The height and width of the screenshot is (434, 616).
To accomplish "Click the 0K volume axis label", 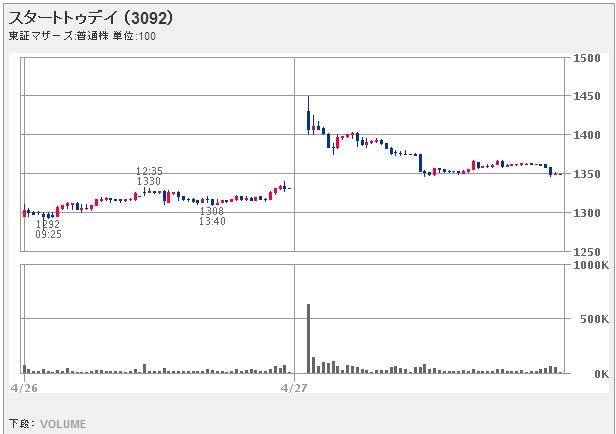I will (601, 374).
